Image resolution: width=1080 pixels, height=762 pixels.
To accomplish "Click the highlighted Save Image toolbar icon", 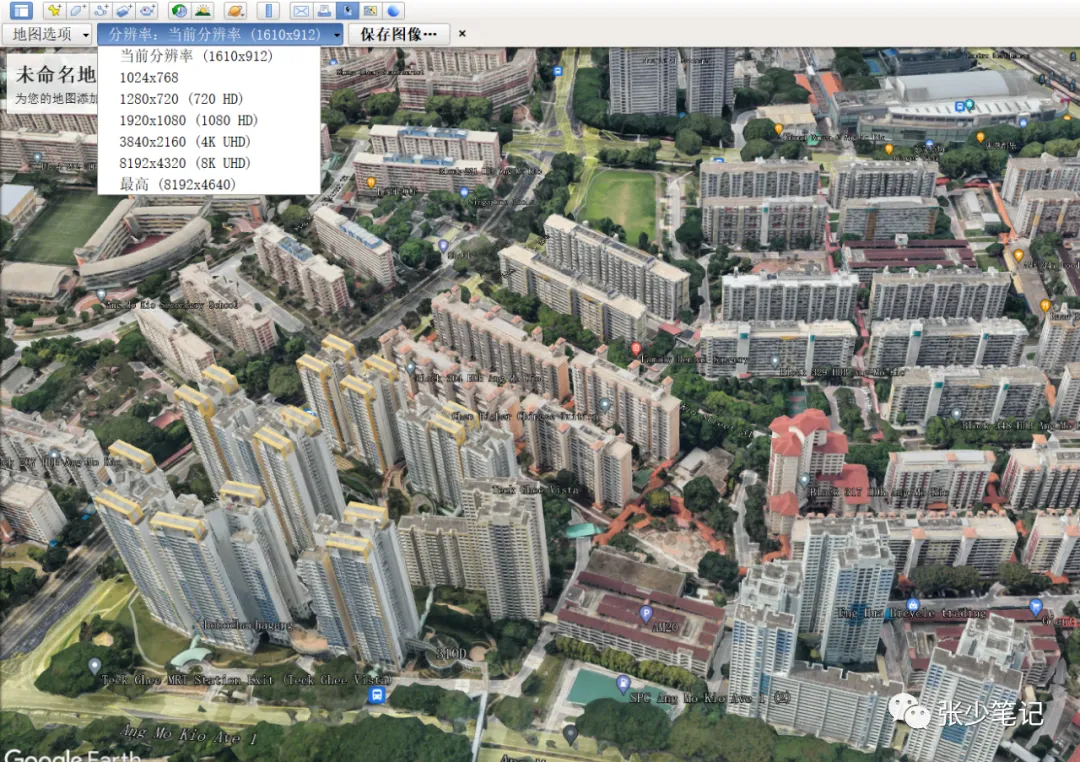I will (x=348, y=10).
